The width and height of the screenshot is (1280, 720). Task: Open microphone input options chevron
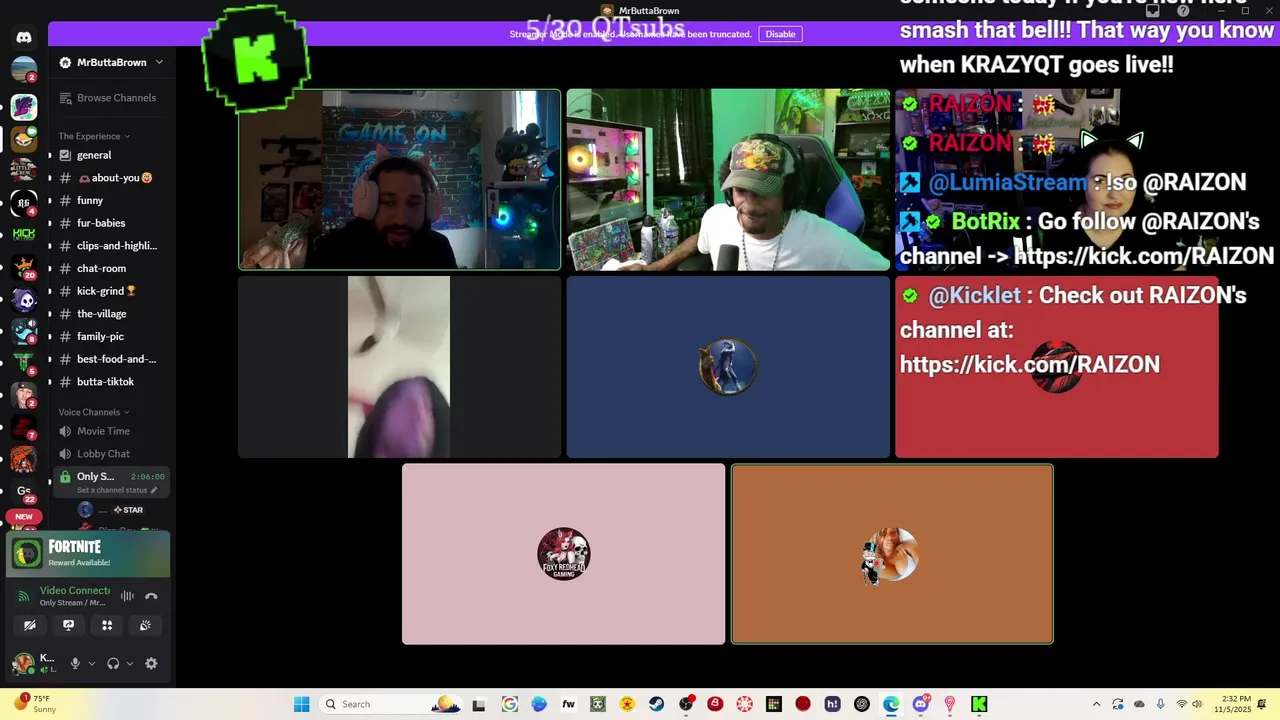[x=92, y=663]
